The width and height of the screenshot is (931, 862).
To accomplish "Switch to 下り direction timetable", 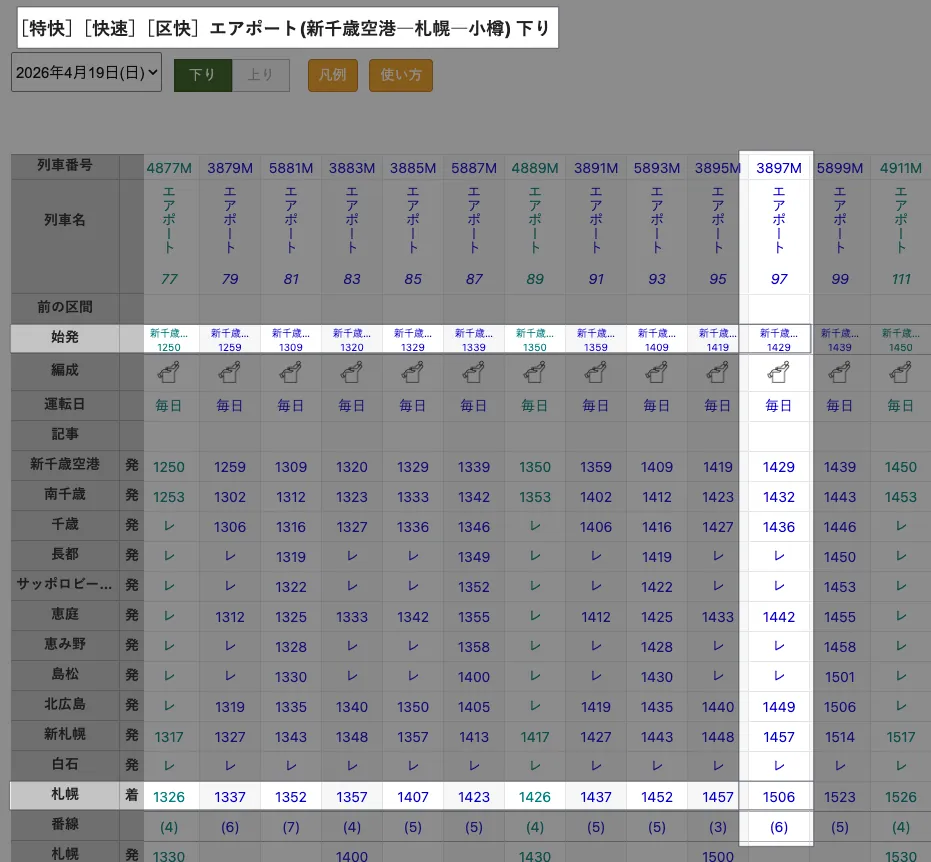I will (202, 76).
